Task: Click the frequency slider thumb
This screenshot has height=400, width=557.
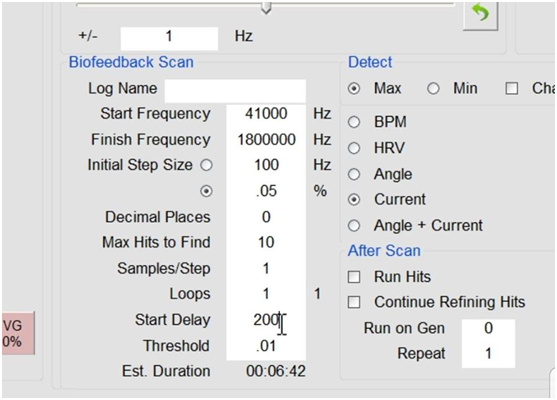Action: coord(266,8)
